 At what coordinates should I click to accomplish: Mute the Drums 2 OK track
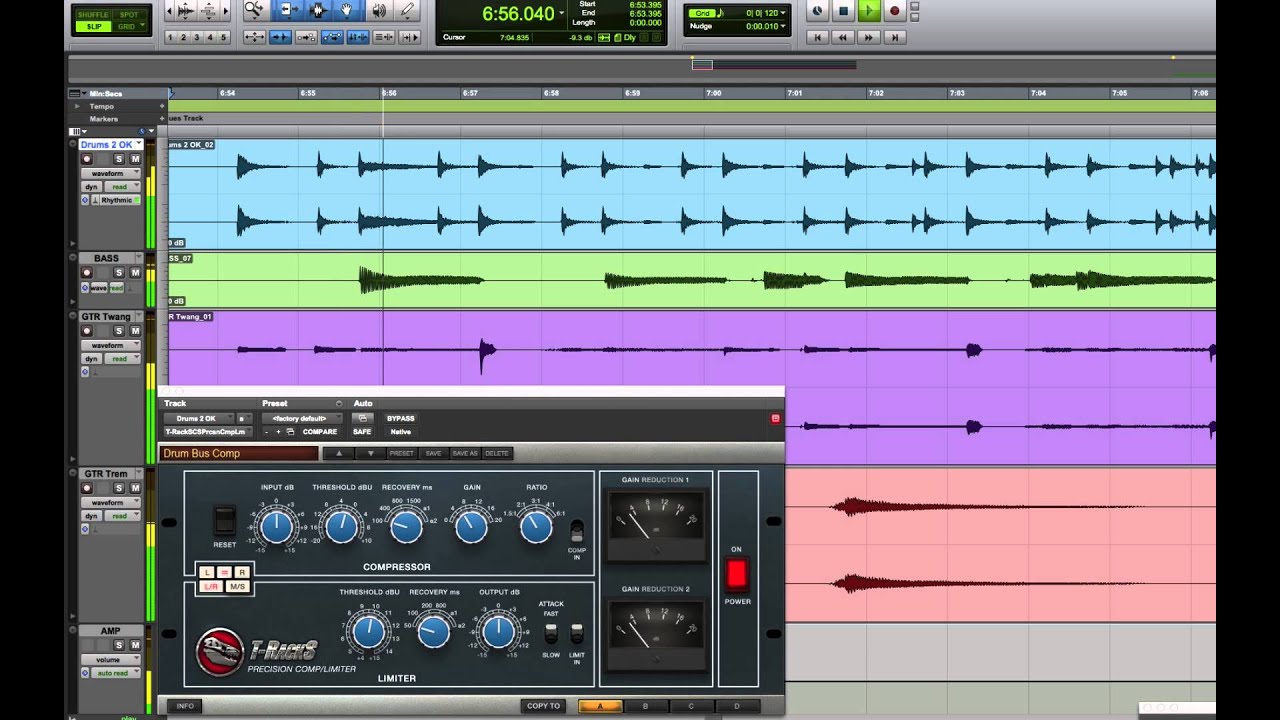pyautogui.click(x=135, y=159)
